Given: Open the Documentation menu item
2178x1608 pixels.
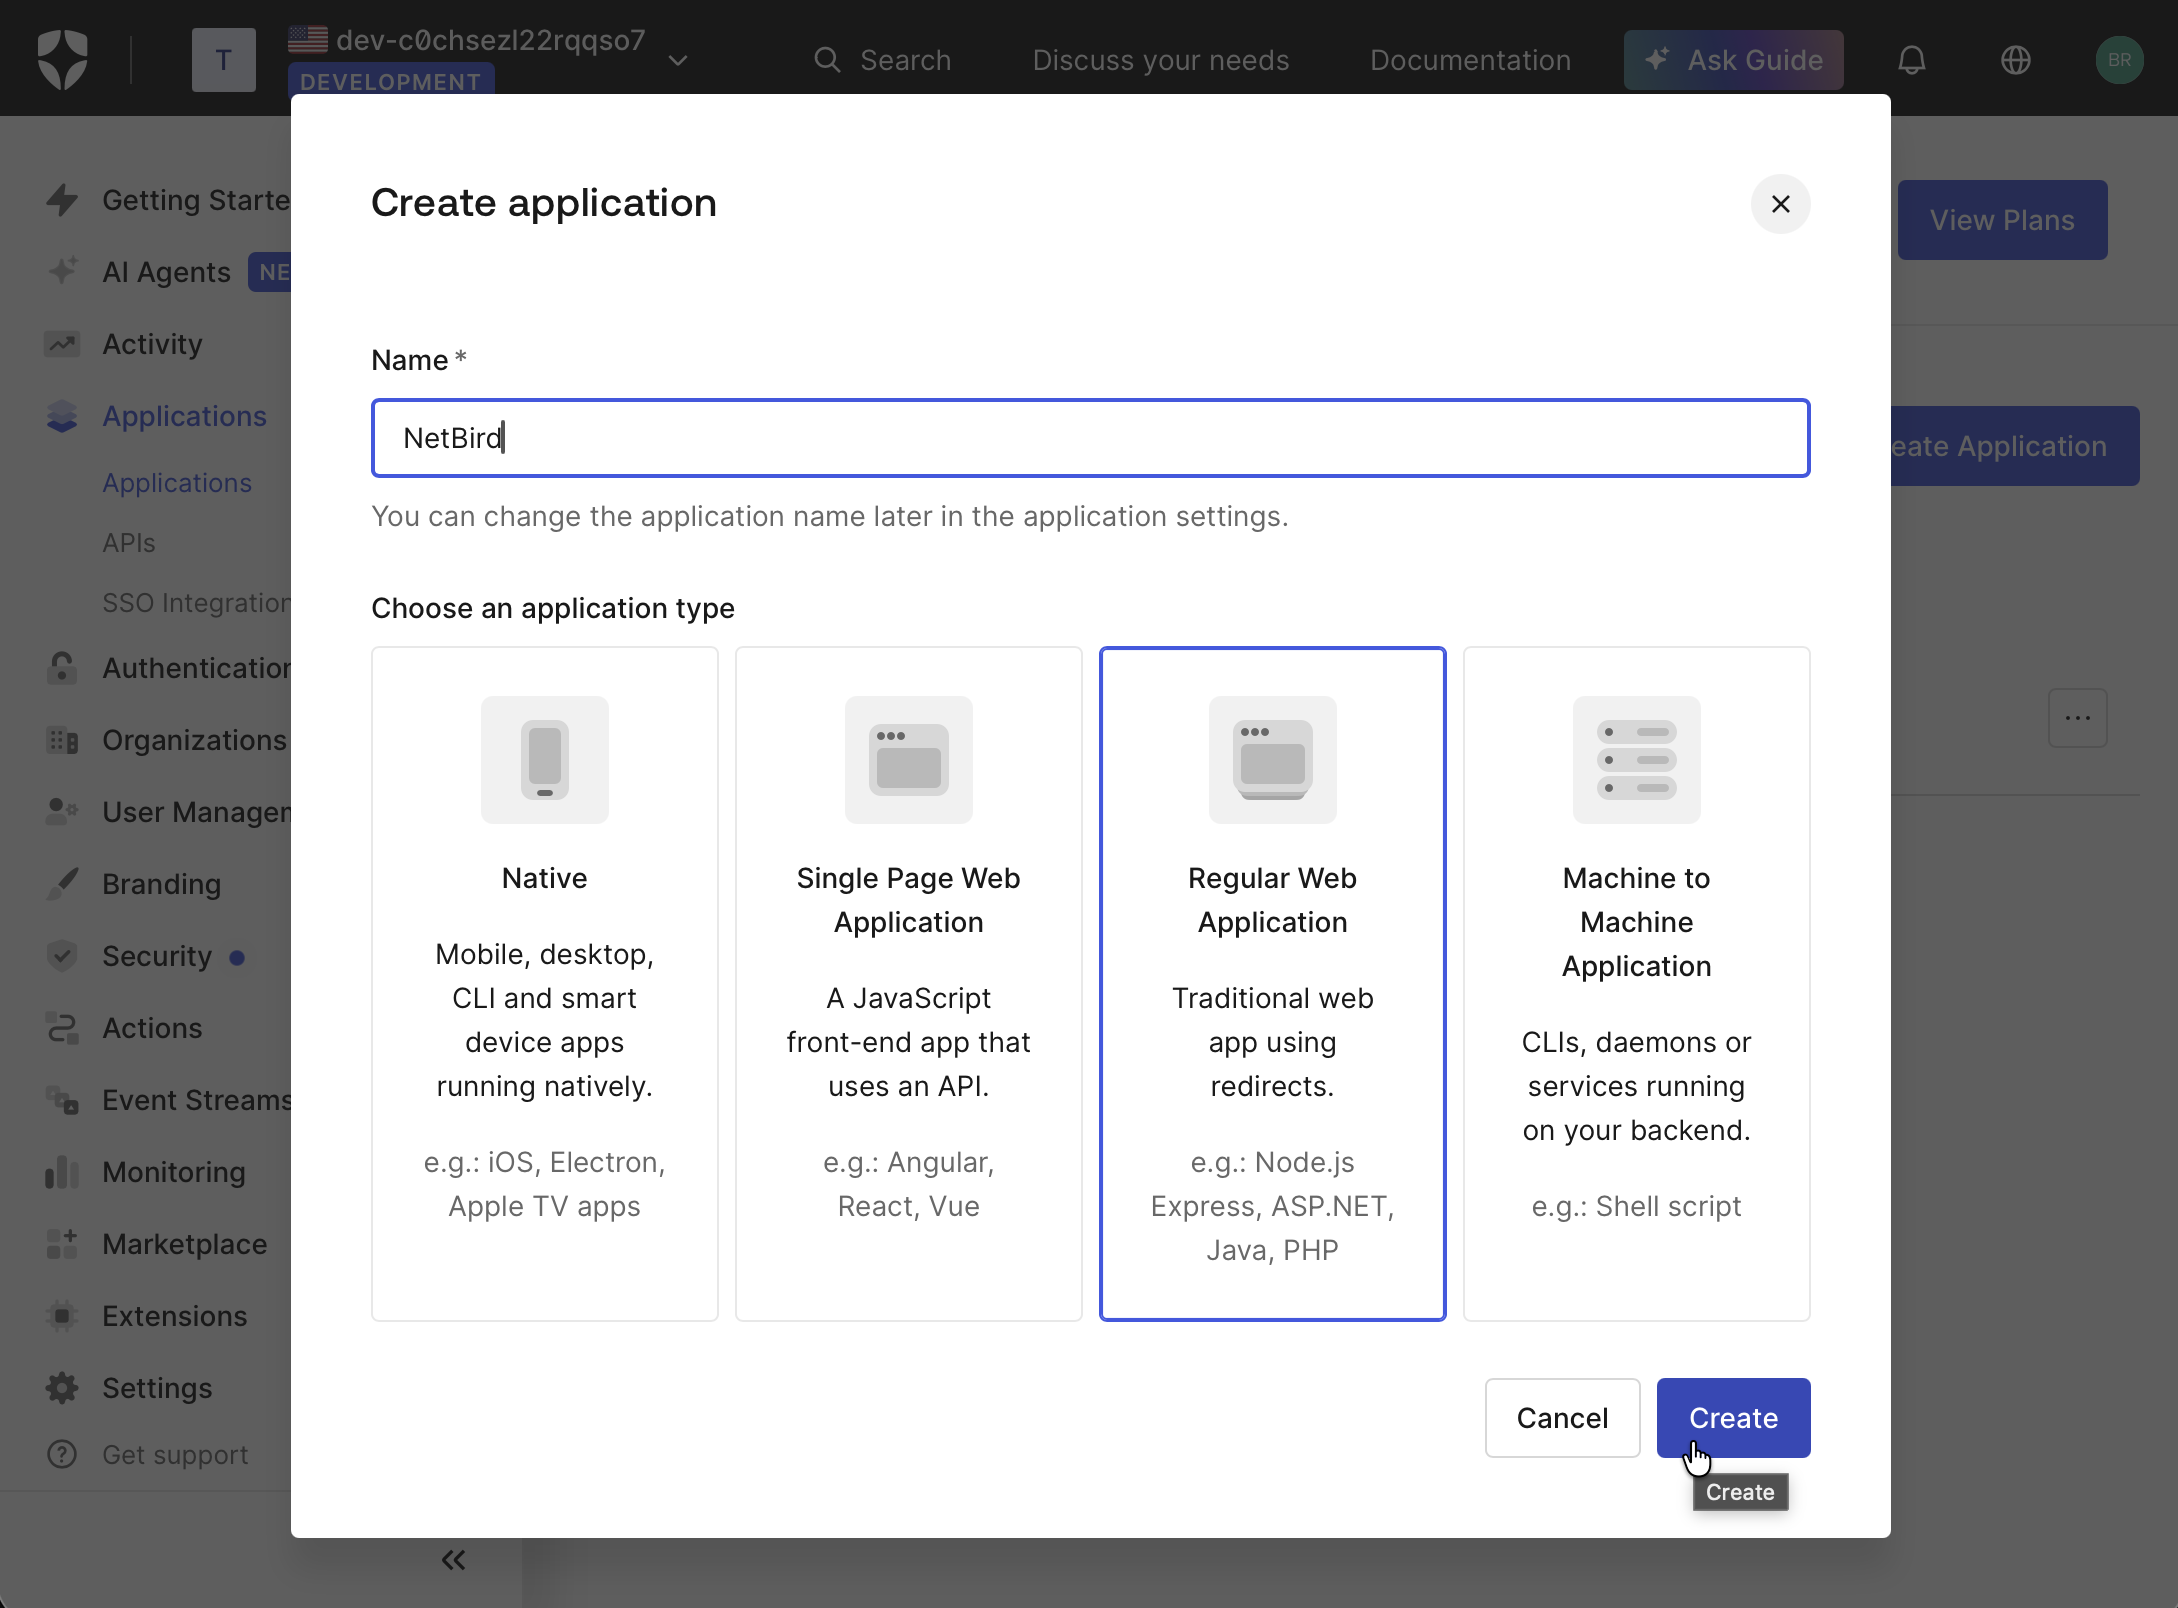Looking at the screenshot, I should click(x=1470, y=59).
